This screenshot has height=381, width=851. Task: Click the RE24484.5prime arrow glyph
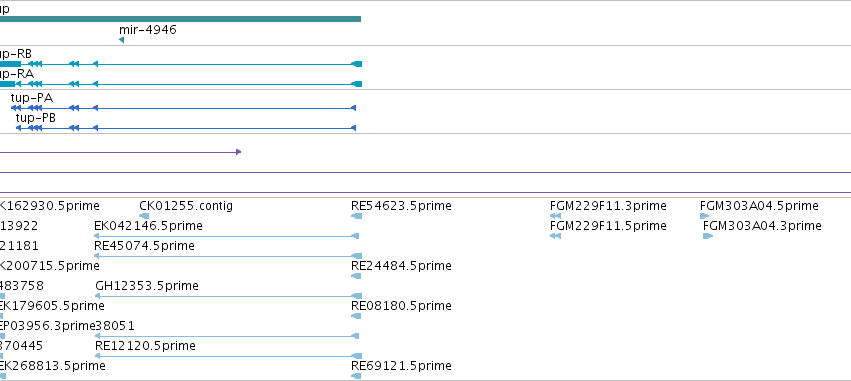coord(357,276)
